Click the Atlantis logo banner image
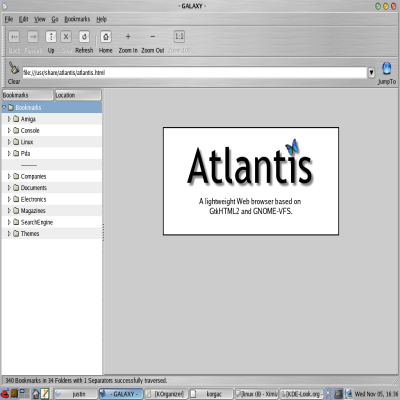 point(251,181)
